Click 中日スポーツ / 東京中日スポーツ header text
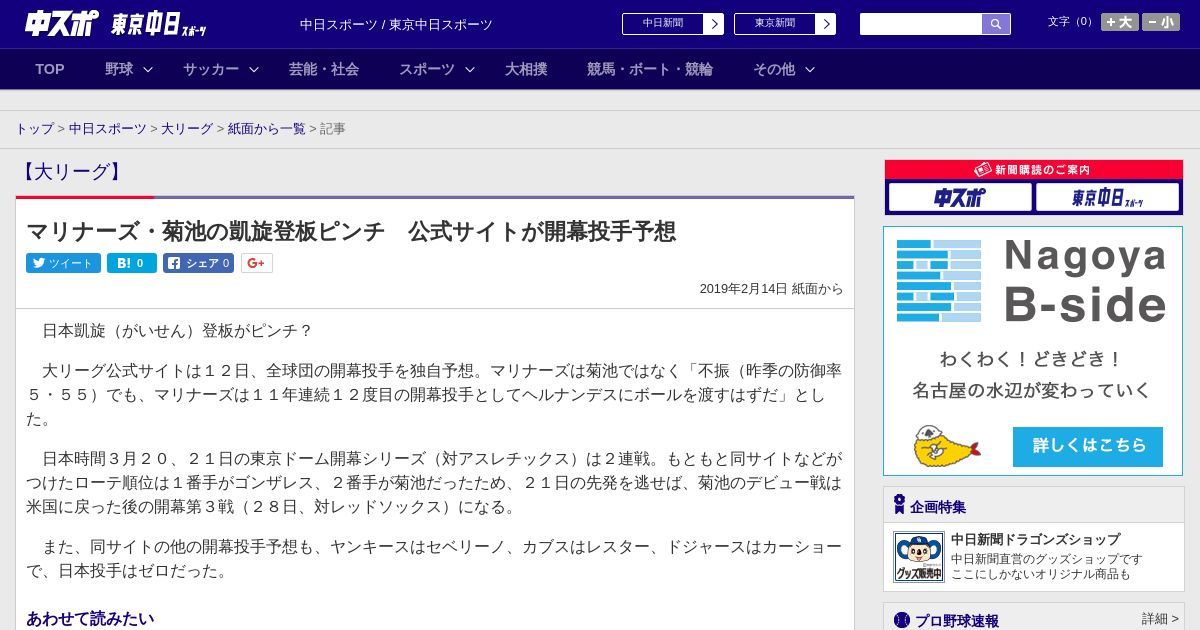 click(396, 25)
